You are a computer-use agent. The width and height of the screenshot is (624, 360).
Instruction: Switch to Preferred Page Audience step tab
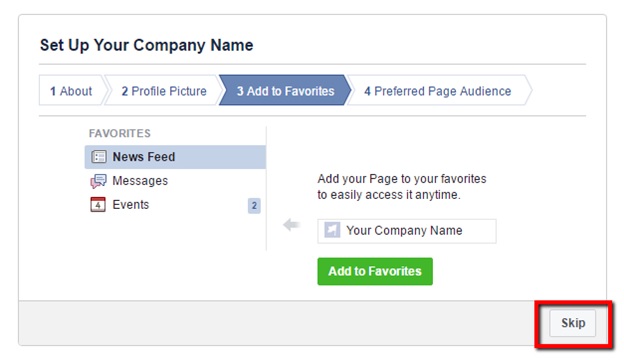pyautogui.click(x=438, y=91)
